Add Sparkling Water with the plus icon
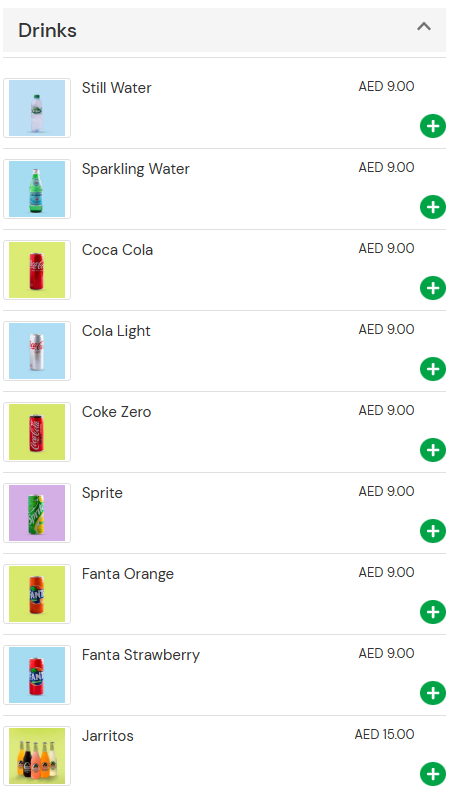Viewport: 461px width, 804px height. (433, 207)
